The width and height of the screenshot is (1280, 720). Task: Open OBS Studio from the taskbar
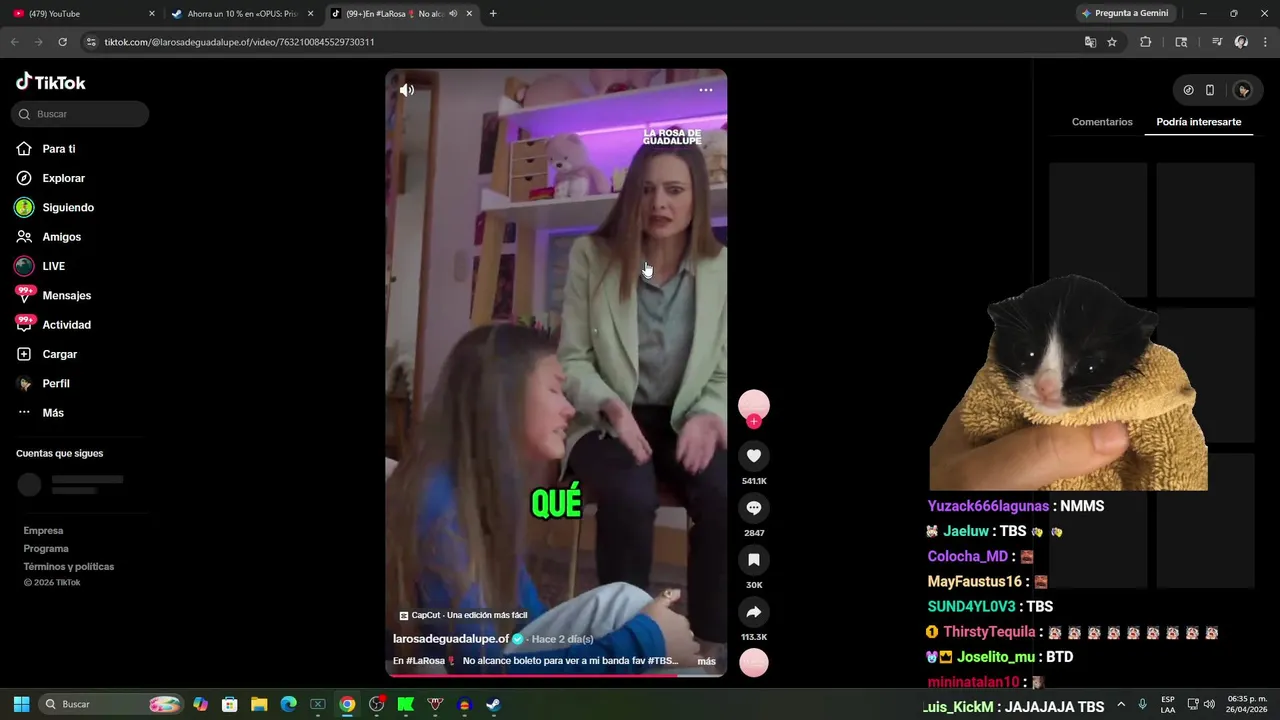[376, 704]
